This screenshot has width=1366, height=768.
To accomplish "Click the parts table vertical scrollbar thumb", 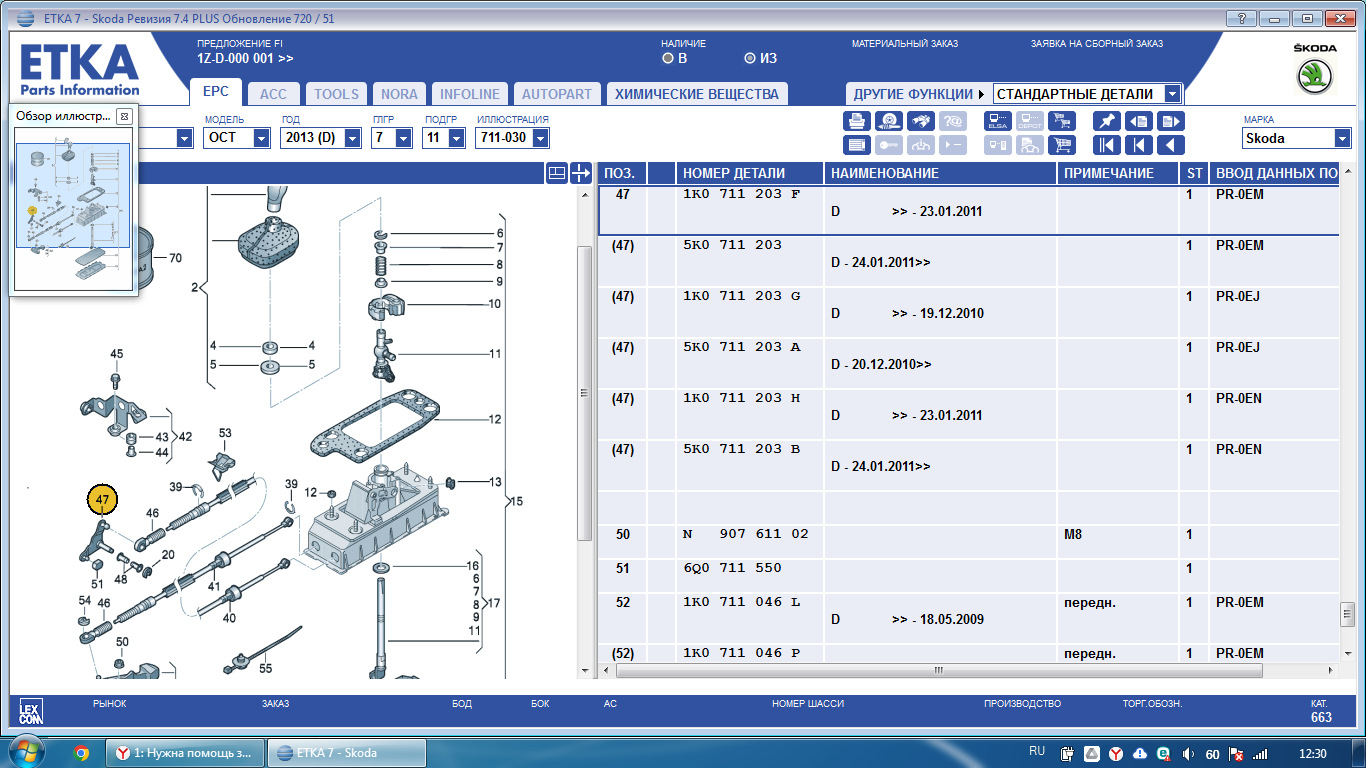I will coord(1346,613).
